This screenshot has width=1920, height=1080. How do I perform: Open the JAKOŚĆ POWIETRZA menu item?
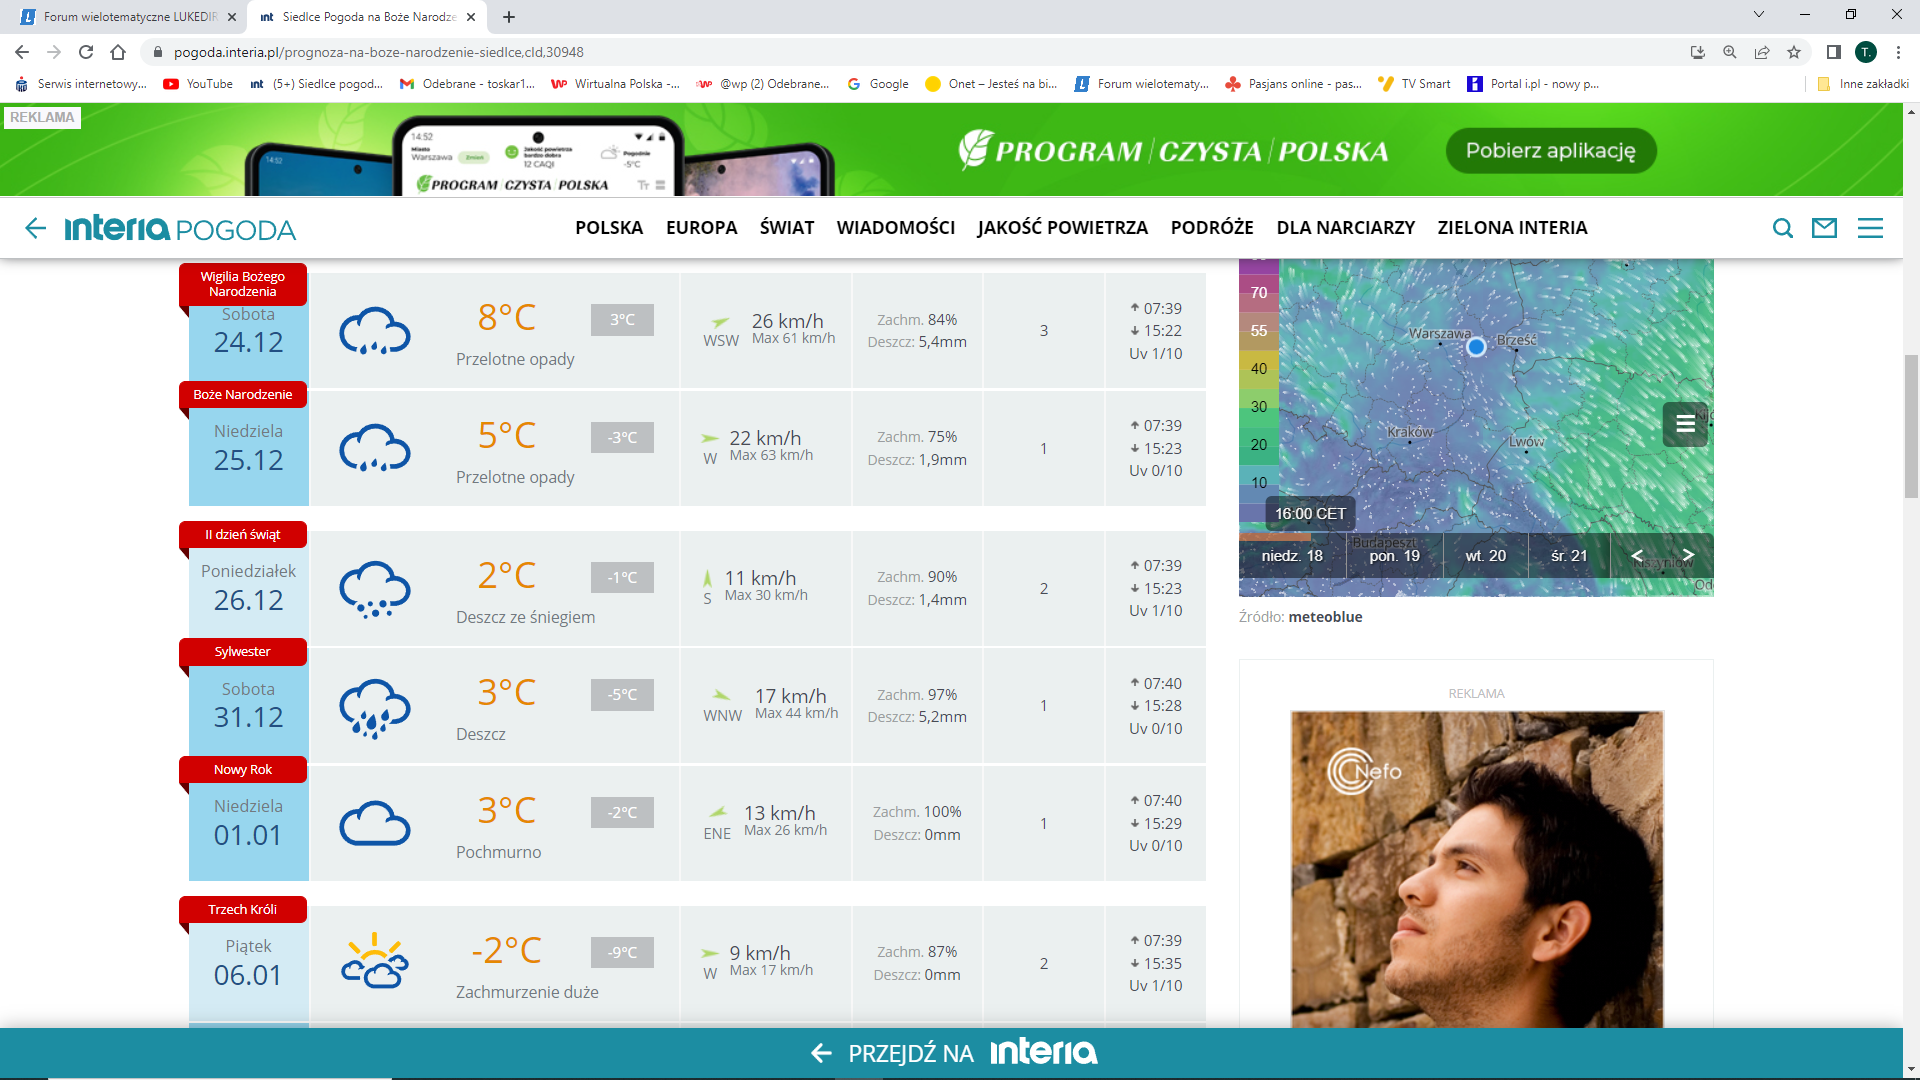1062,228
